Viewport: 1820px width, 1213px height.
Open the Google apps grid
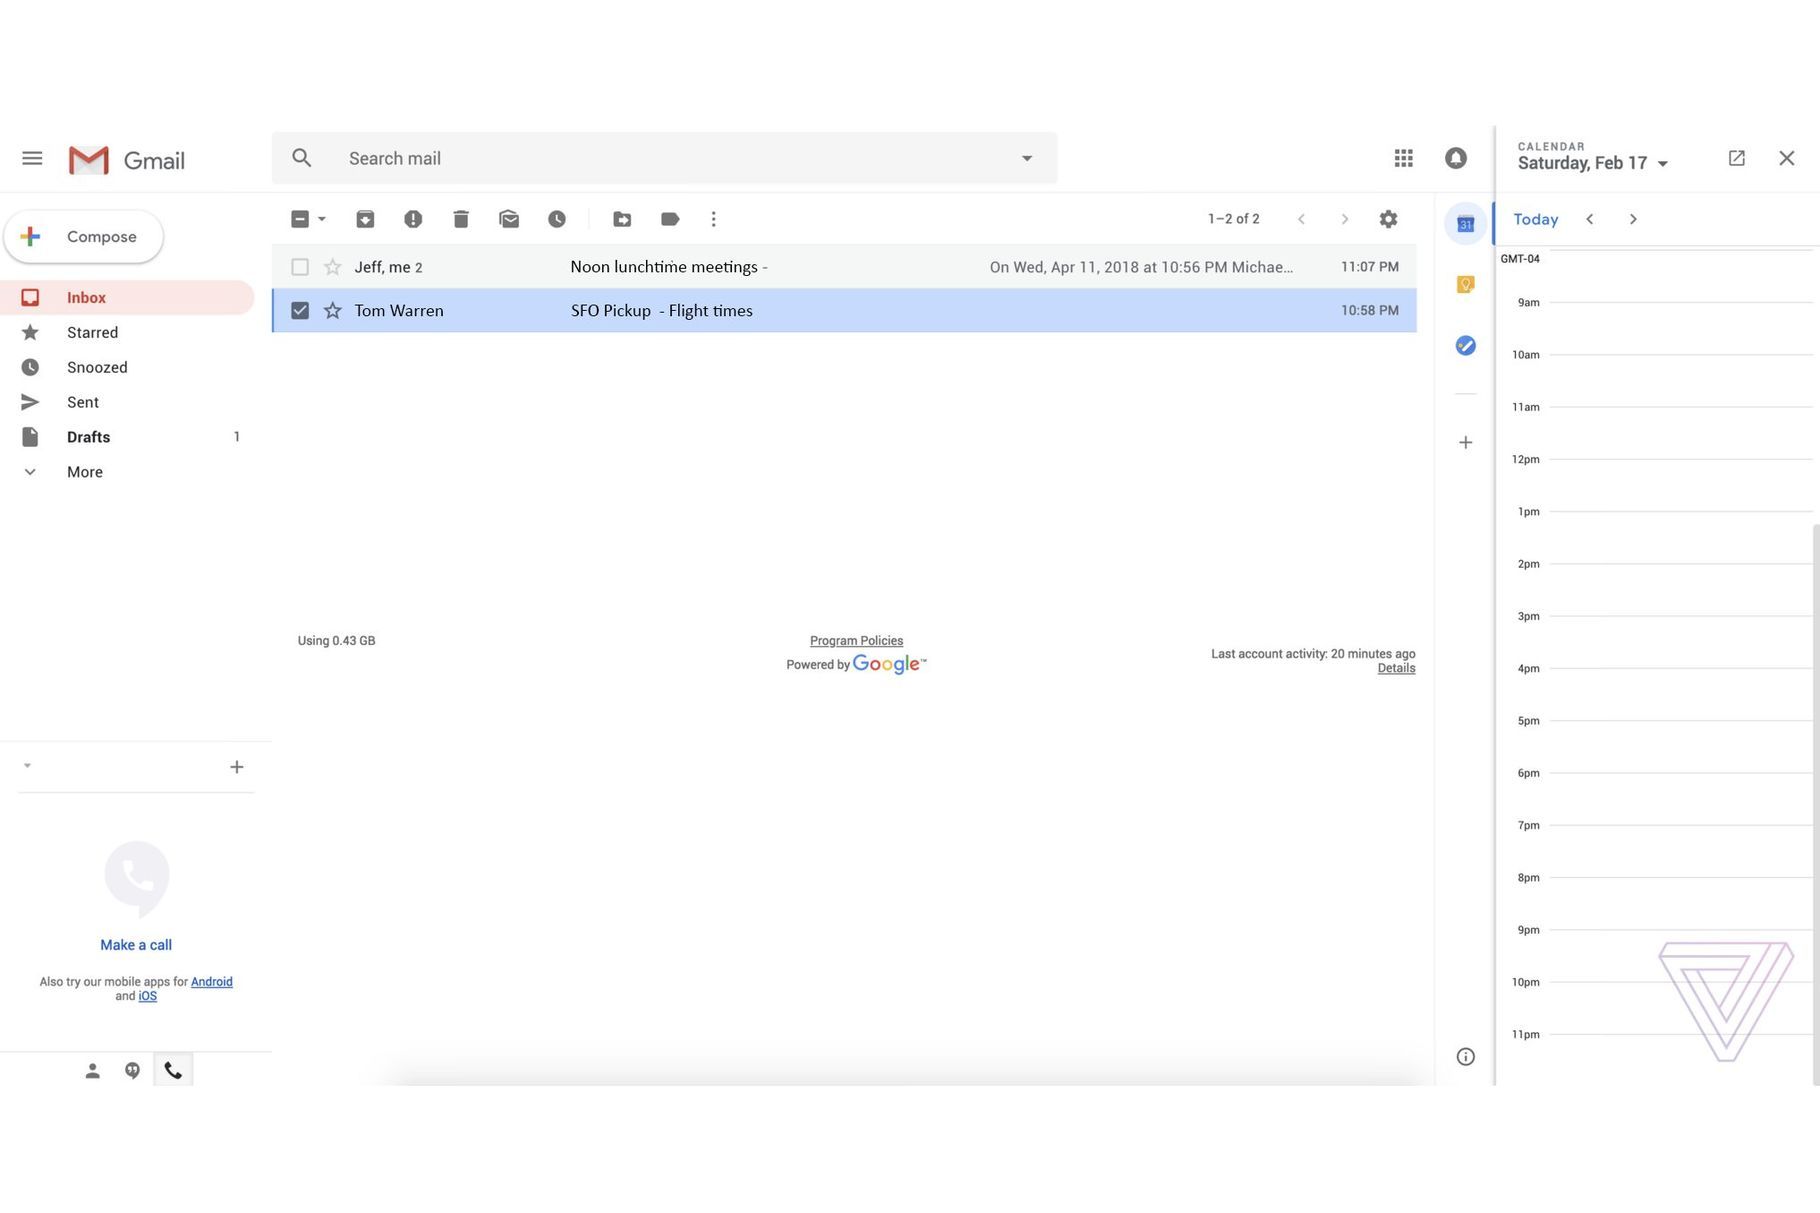pyautogui.click(x=1403, y=158)
